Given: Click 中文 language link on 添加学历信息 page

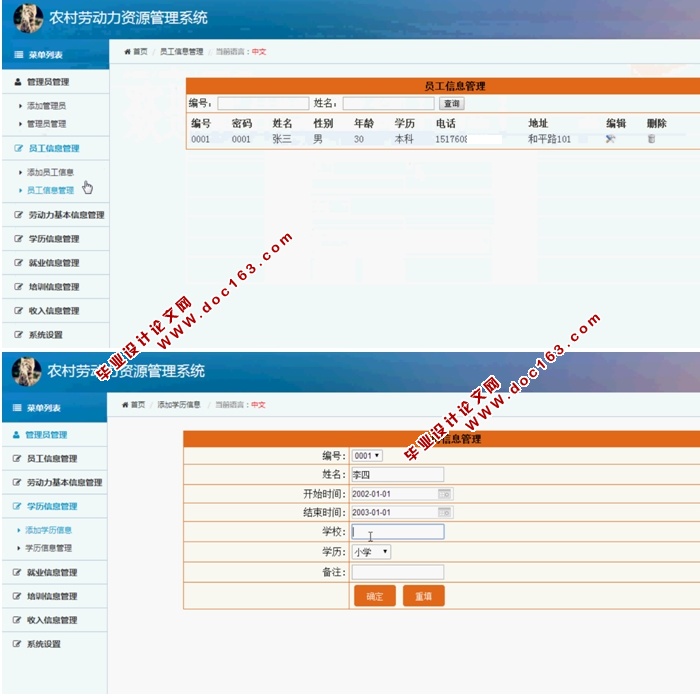Looking at the screenshot, I should (x=258, y=405).
